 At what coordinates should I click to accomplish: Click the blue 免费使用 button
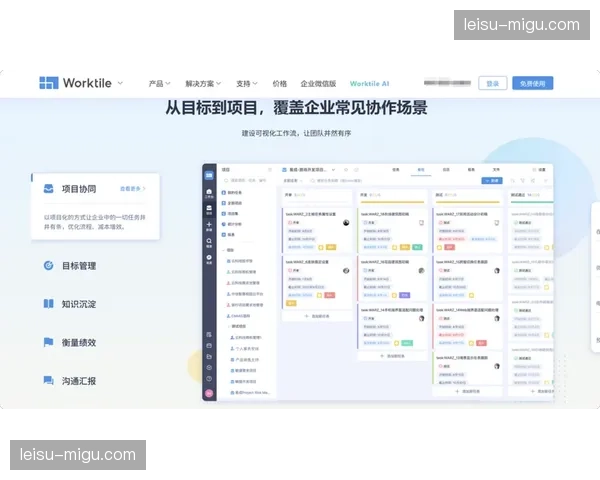click(532, 83)
